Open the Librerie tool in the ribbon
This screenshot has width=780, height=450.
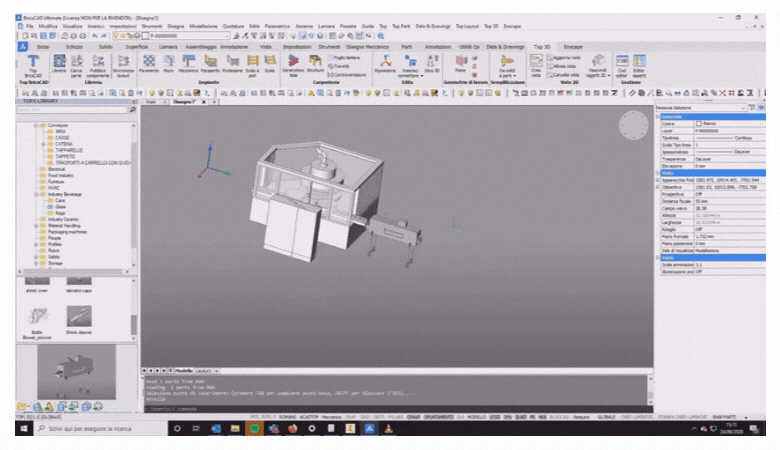(x=59, y=63)
